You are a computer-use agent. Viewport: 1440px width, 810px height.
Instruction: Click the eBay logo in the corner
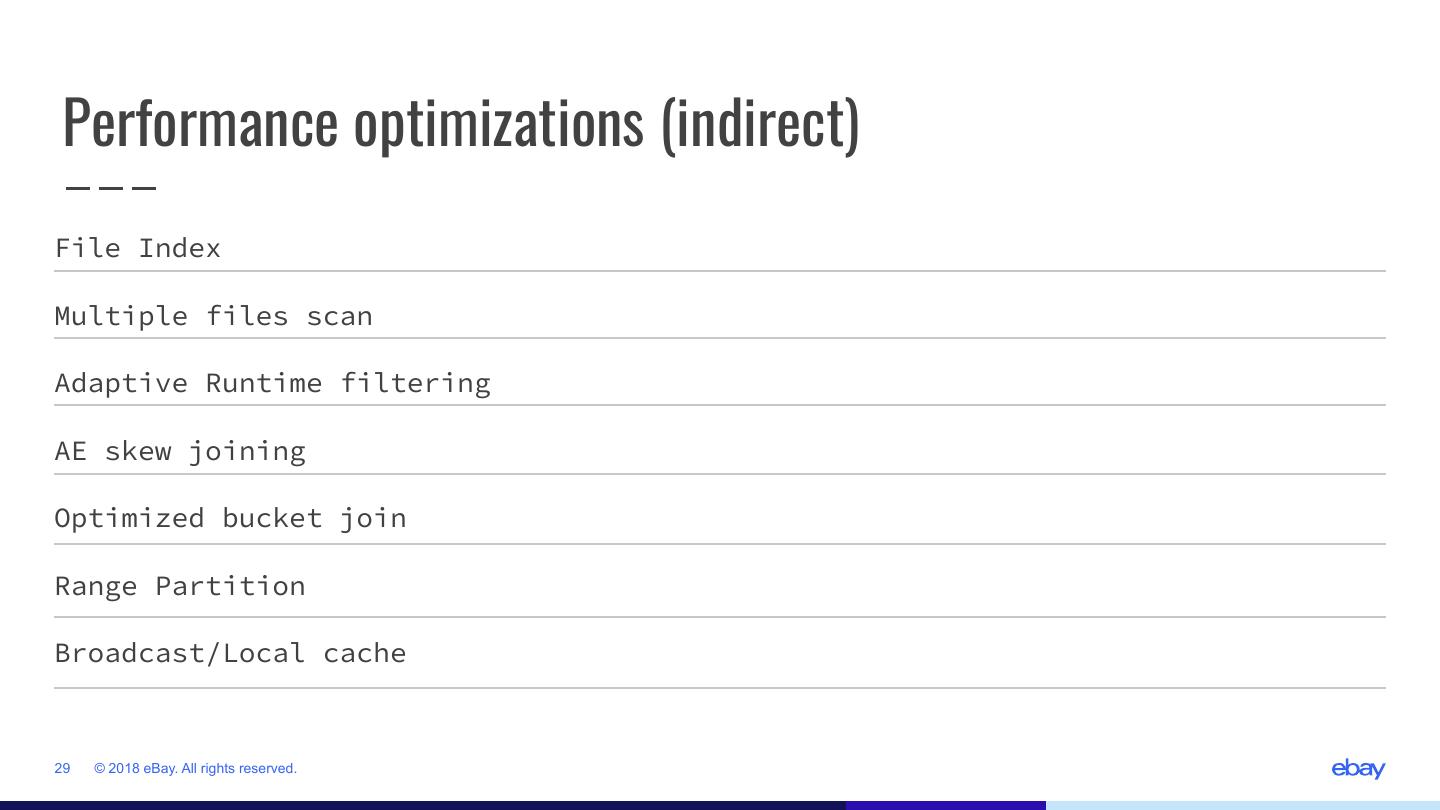pos(1358,768)
